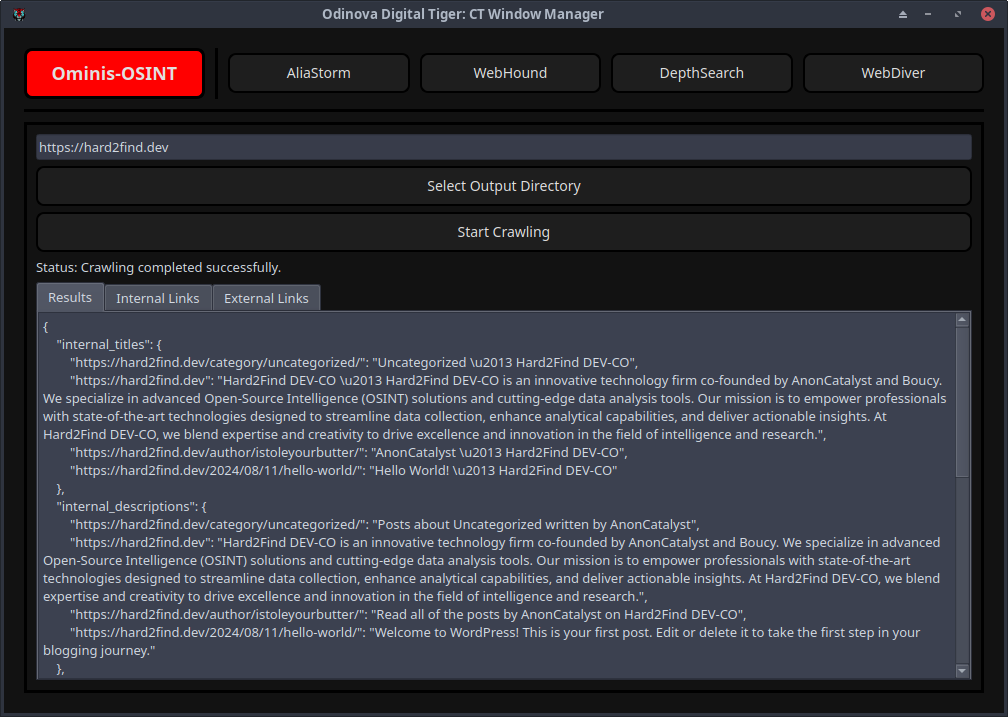
Task: Open the DepthSearch module
Action: click(x=701, y=72)
